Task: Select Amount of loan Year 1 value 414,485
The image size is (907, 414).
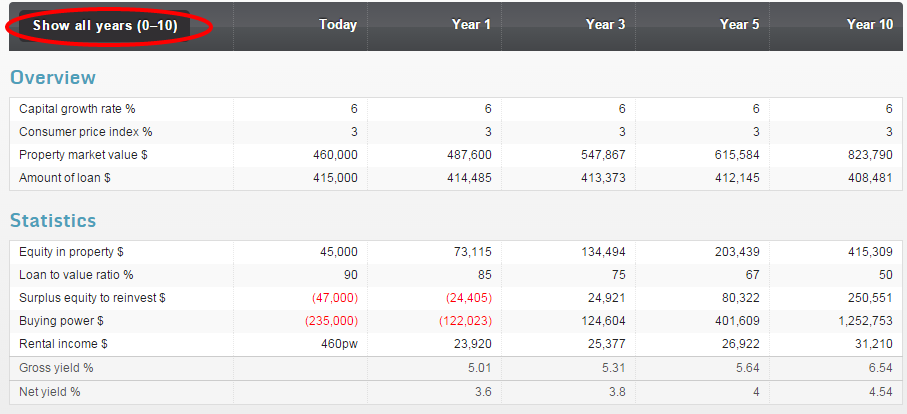Action: click(x=468, y=178)
